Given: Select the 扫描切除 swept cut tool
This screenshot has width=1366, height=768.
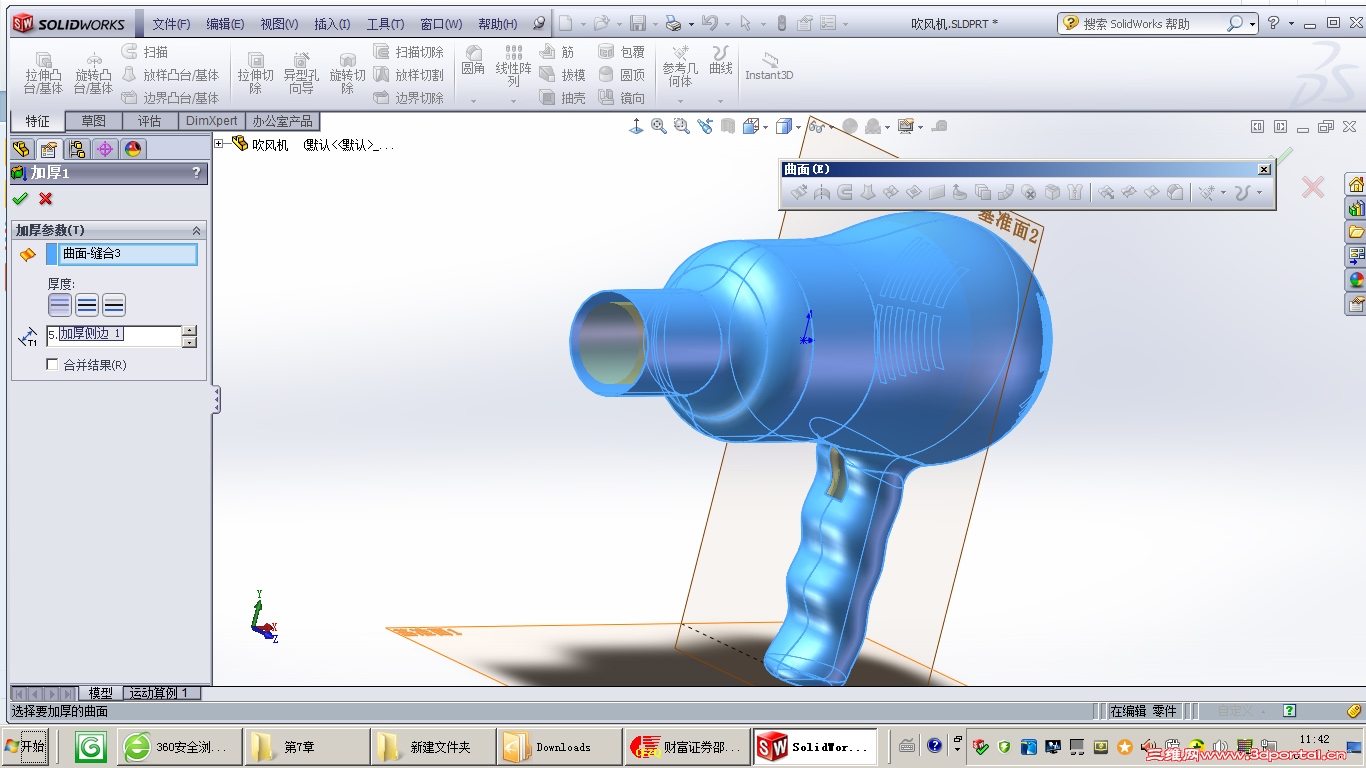Looking at the screenshot, I should [x=409, y=52].
